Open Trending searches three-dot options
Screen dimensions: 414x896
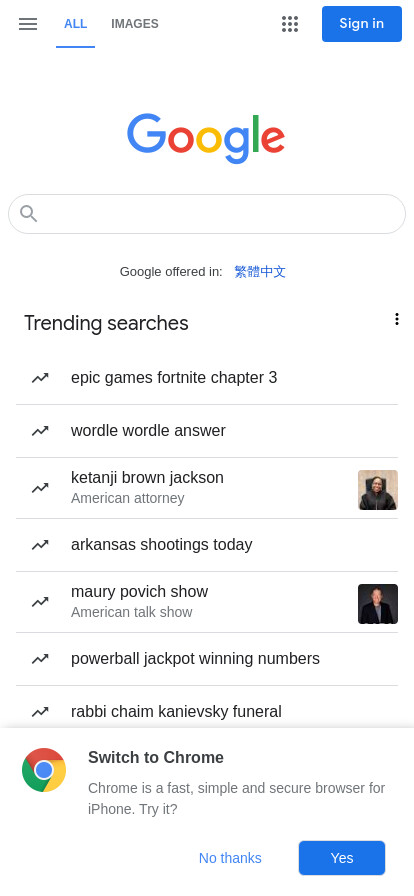click(x=396, y=319)
